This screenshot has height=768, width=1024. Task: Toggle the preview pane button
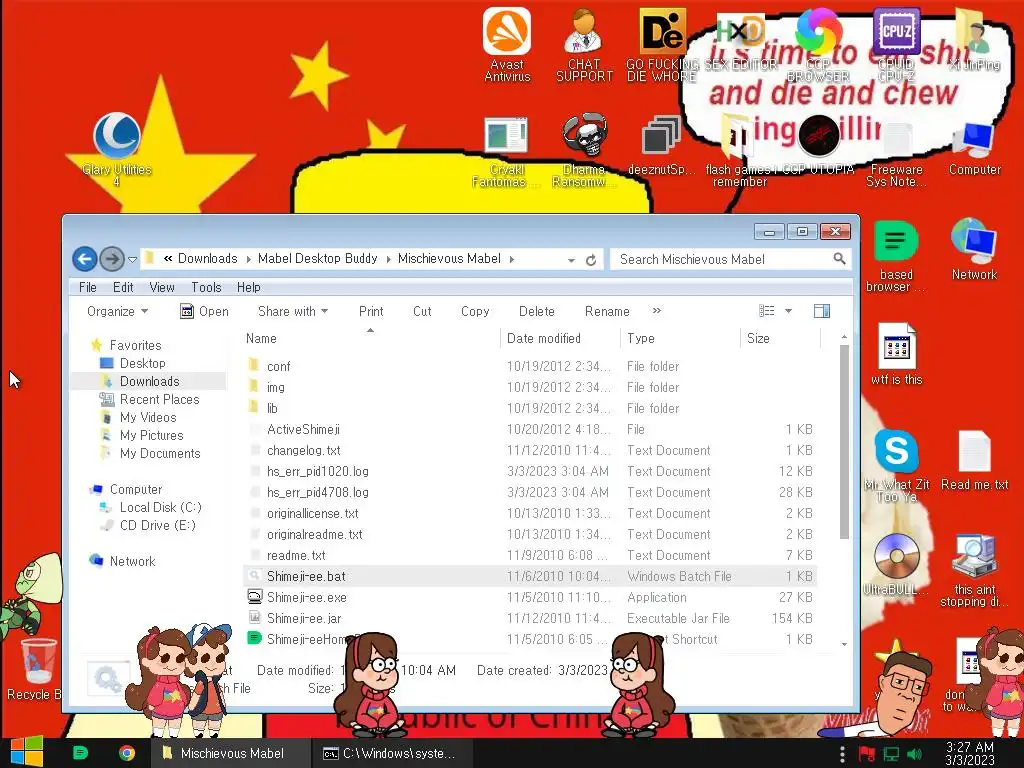tap(822, 311)
